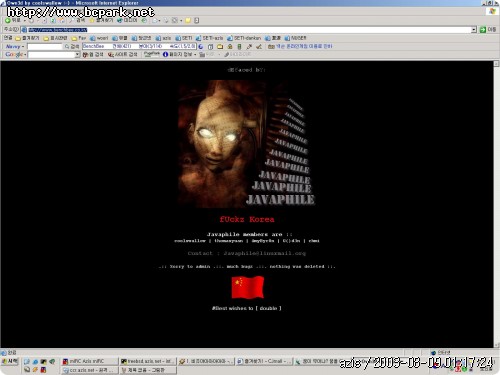Open the 'woori' link bar bookmark

tap(99, 38)
